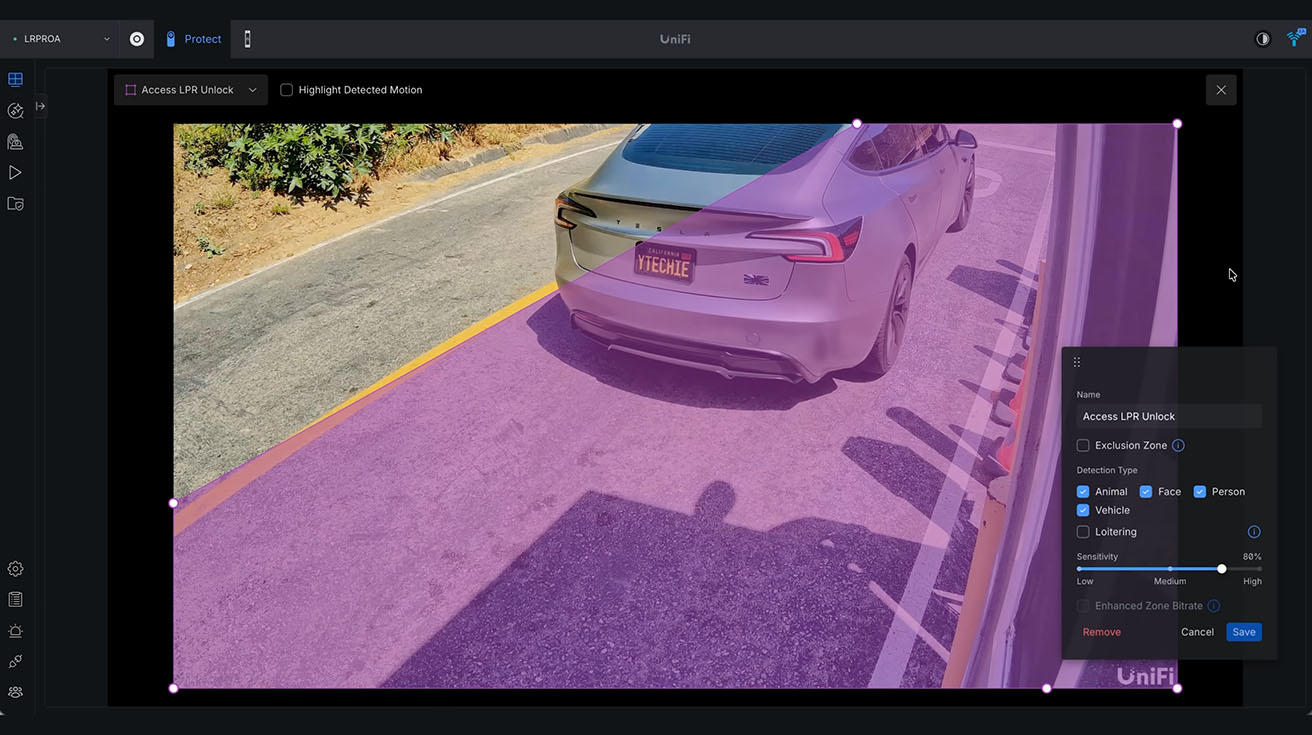Screen dimensions: 1312x735
Task: Open the alarm siren sidebar icon
Action: click(x=15, y=630)
